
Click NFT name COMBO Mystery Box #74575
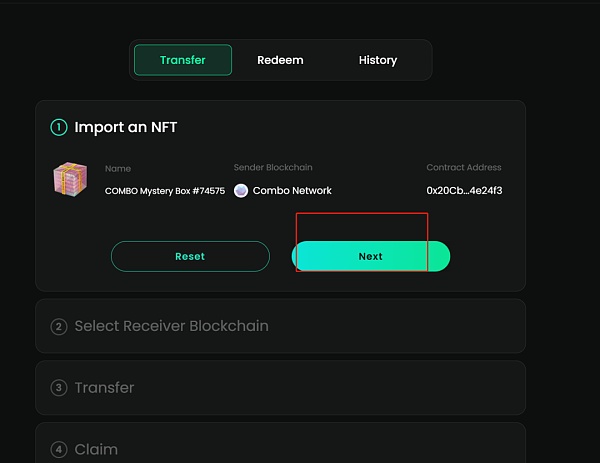point(165,191)
